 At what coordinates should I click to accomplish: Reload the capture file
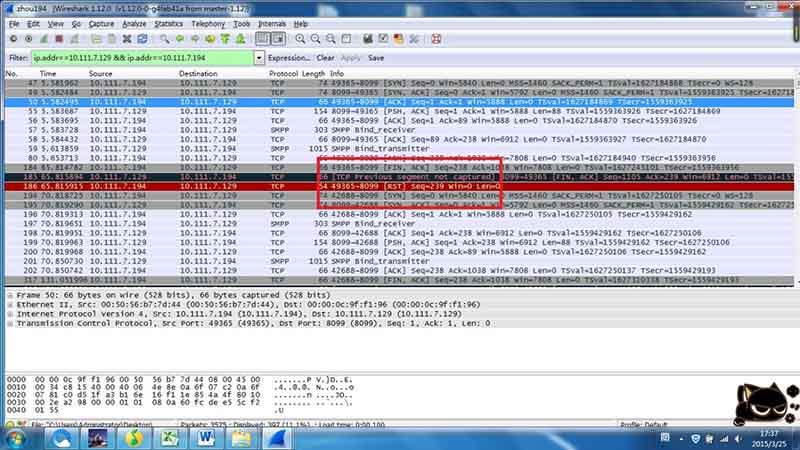pyautogui.click(x=142, y=39)
